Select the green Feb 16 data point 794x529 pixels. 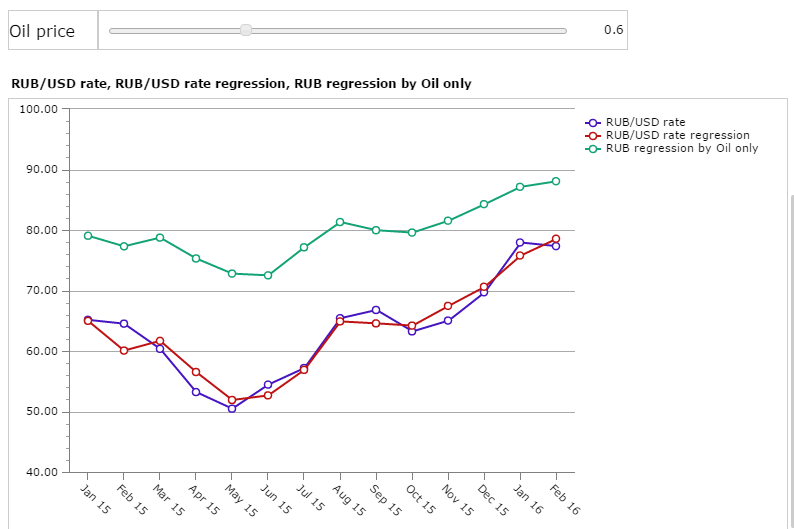tap(556, 181)
